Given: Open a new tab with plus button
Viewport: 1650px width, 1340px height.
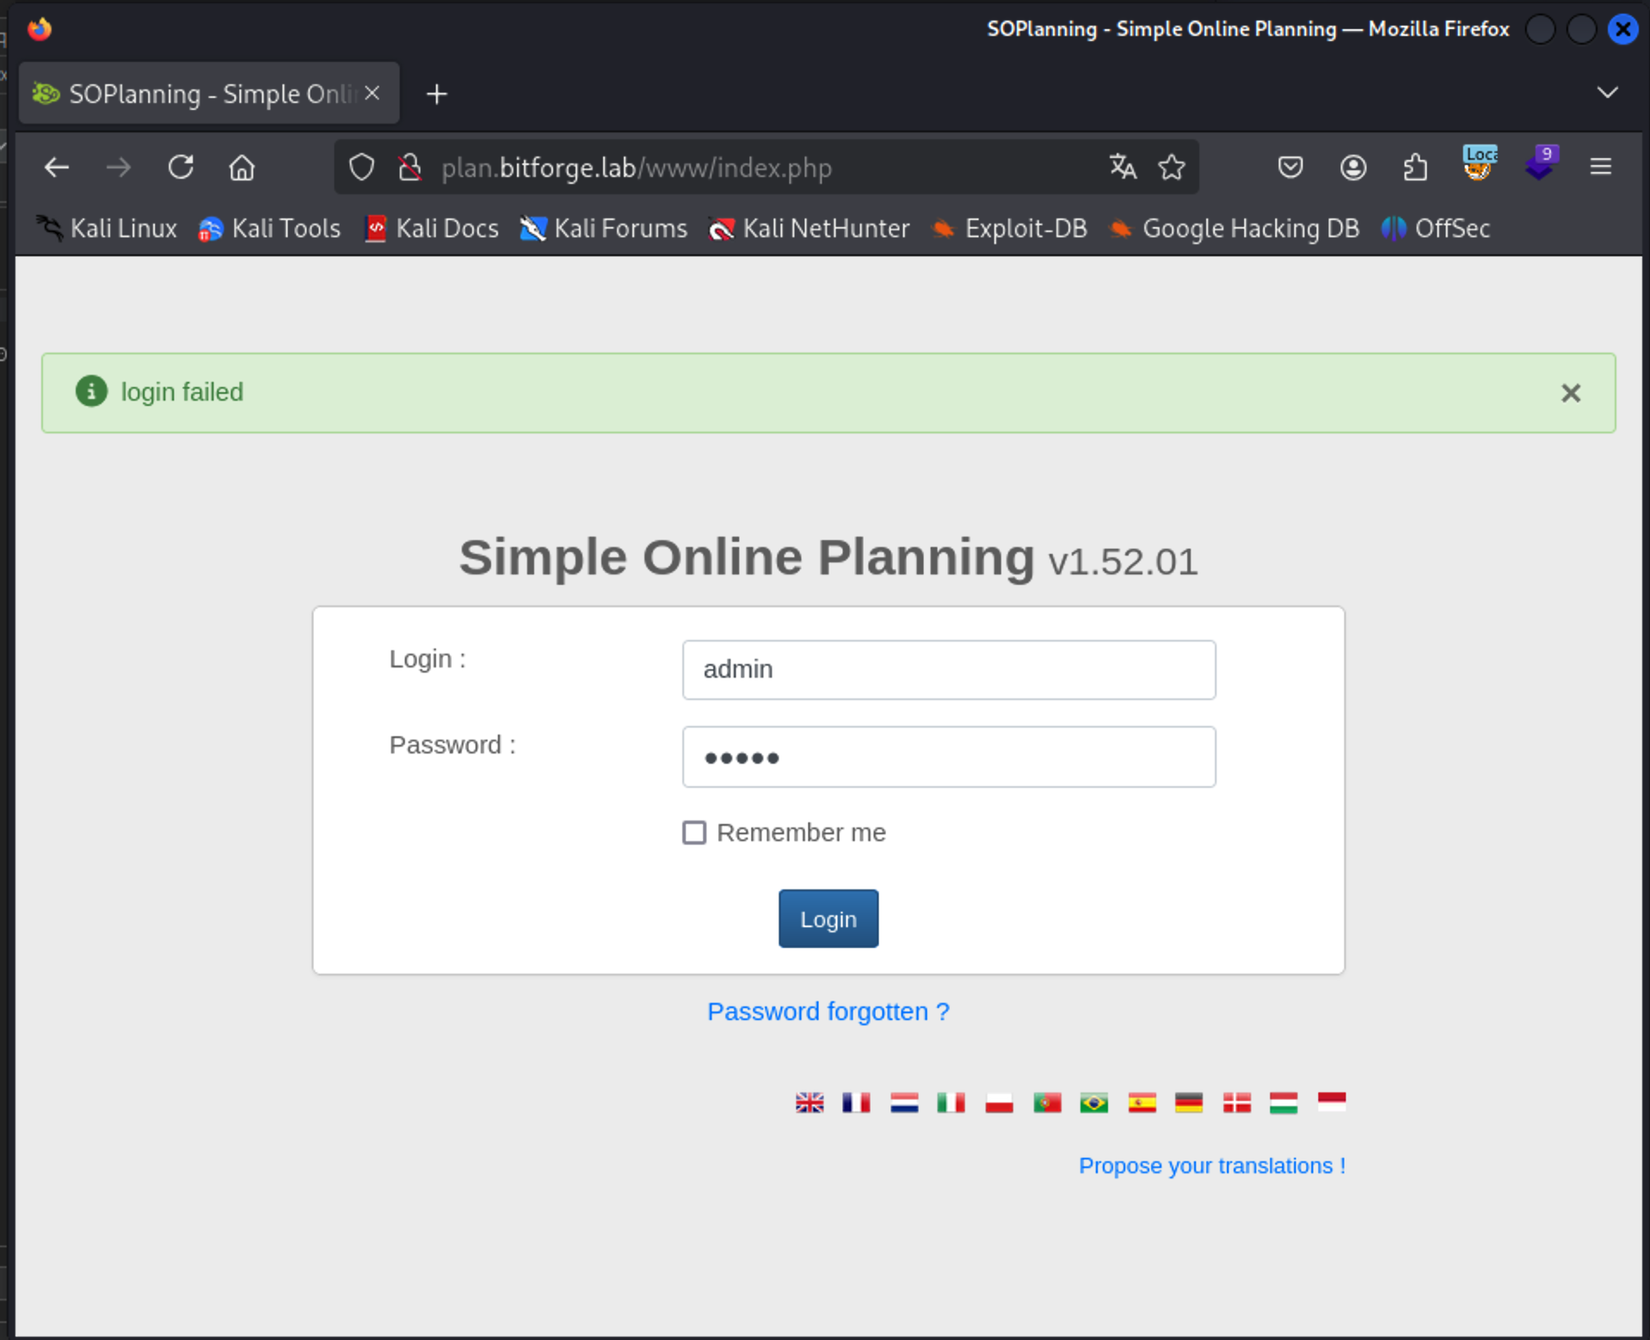Looking at the screenshot, I should pos(437,94).
